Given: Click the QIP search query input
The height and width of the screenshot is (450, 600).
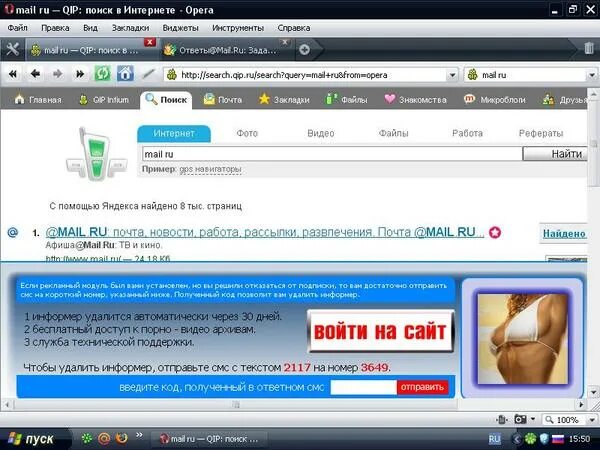Looking at the screenshot, I should (x=332, y=154).
